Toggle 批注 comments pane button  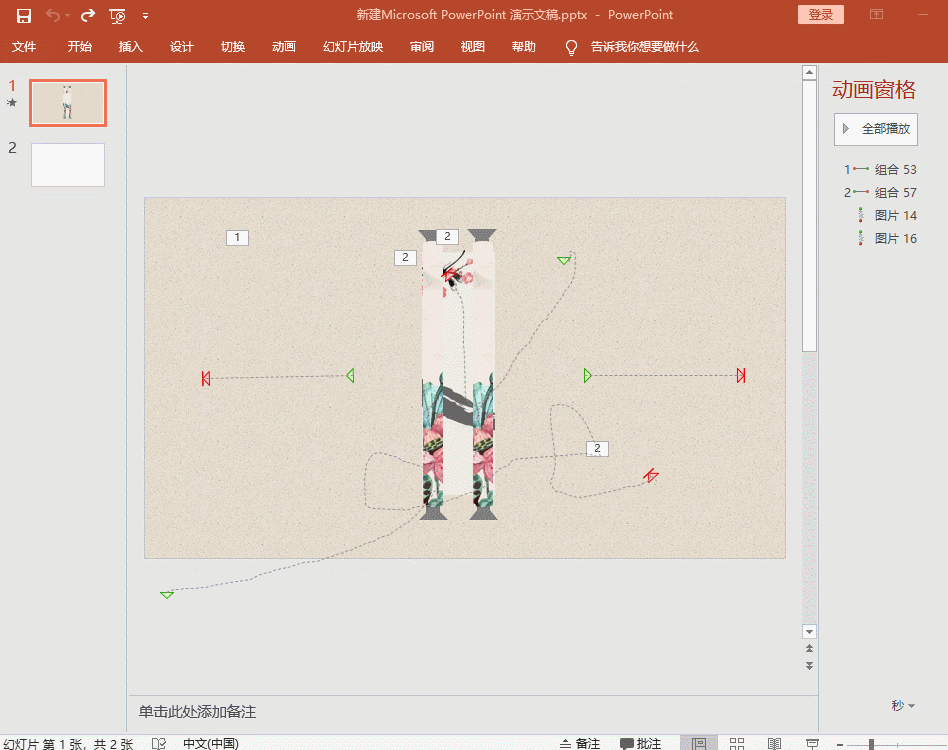tap(640, 743)
